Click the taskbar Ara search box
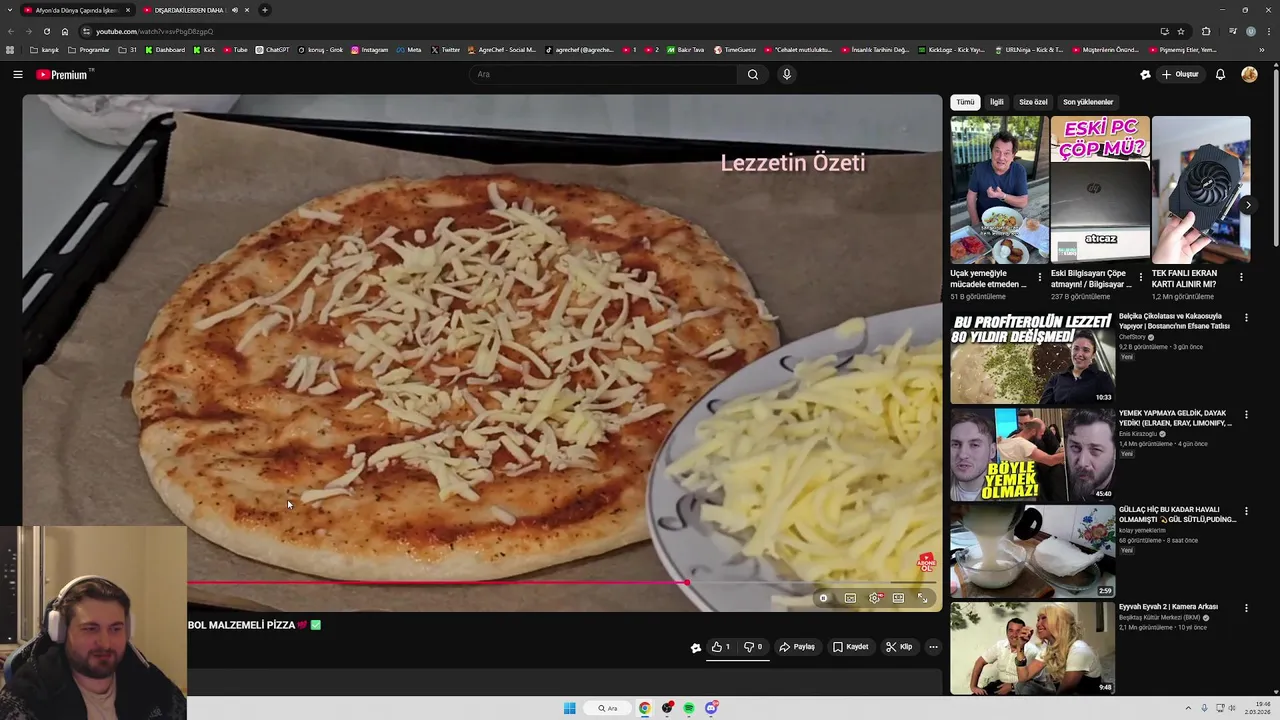The image size is (1280, 720). click(x=608, y=708)
